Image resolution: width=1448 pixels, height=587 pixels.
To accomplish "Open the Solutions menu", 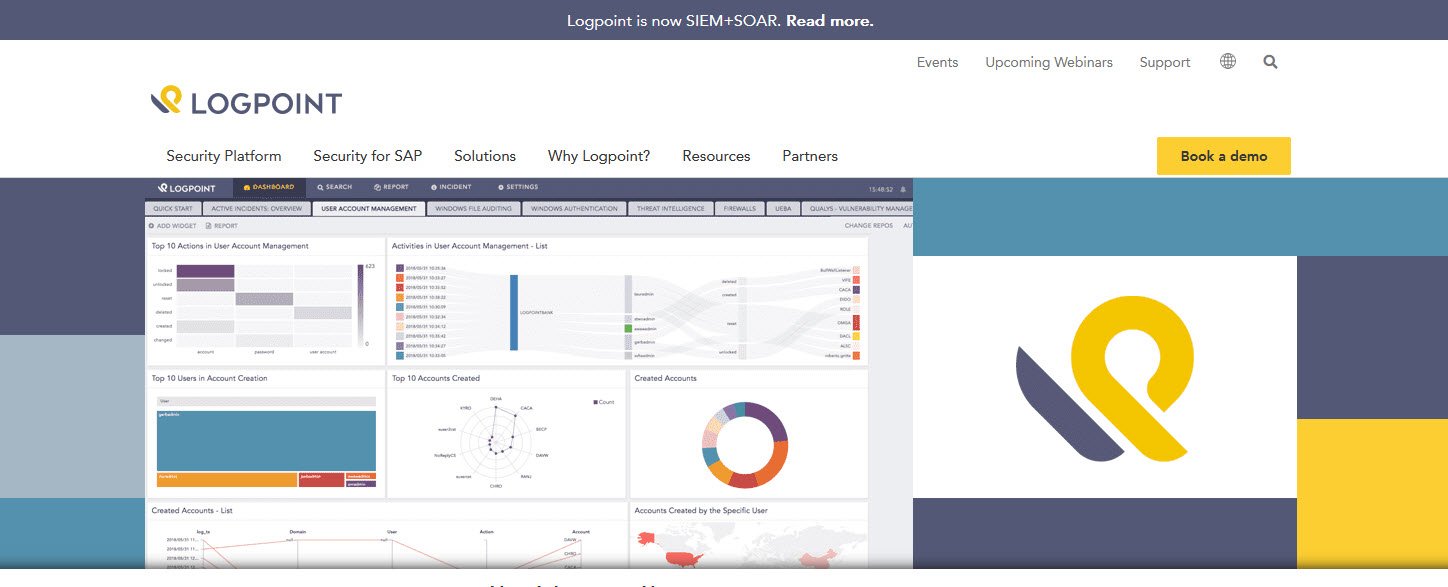I will pos(485,156).
